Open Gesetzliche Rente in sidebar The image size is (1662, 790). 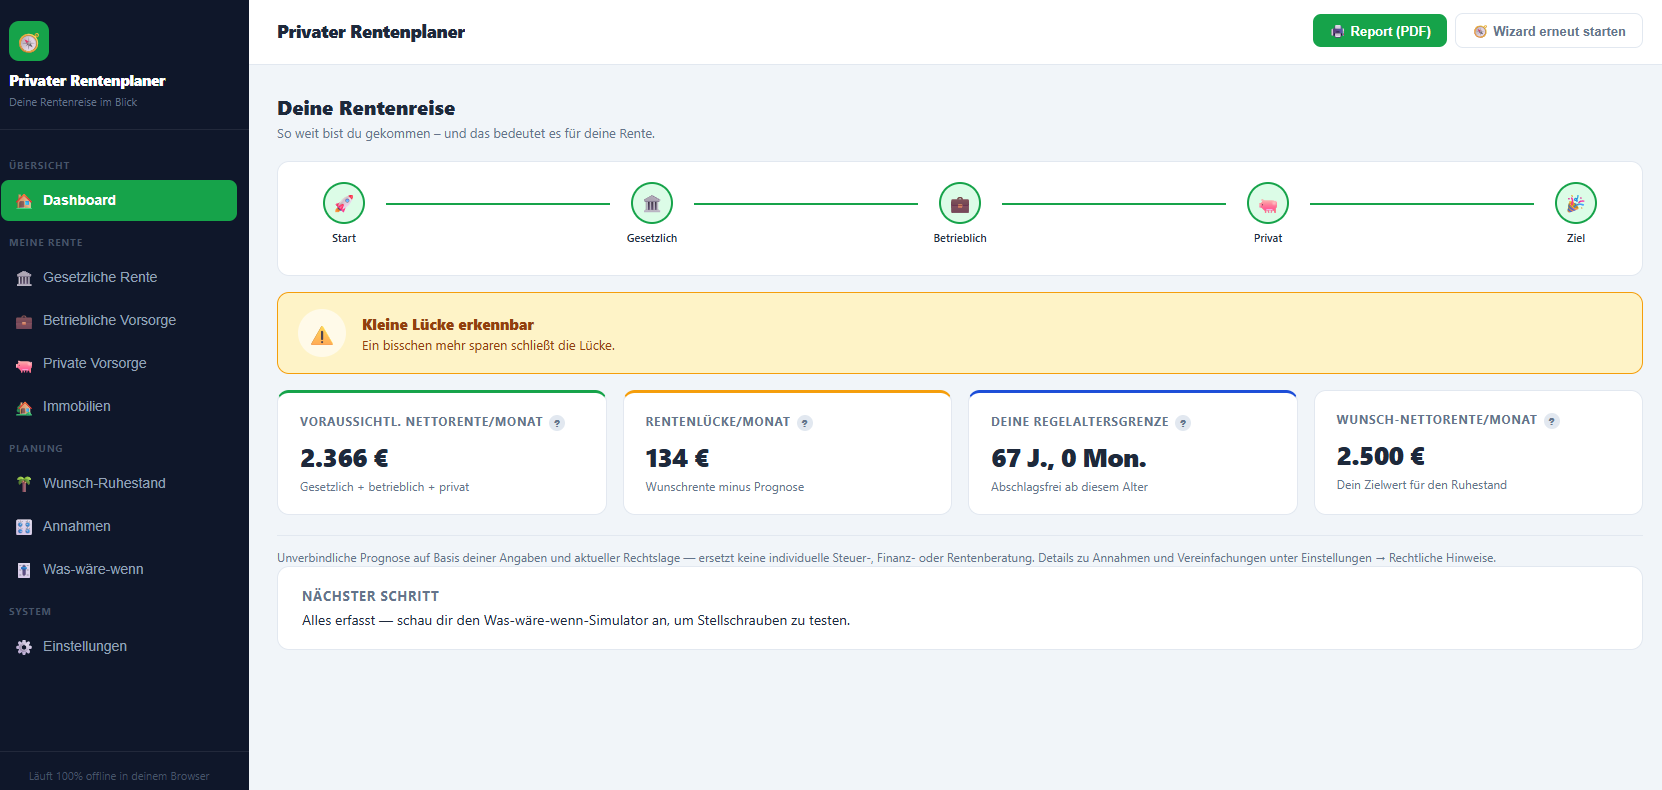tap(119, 277)
